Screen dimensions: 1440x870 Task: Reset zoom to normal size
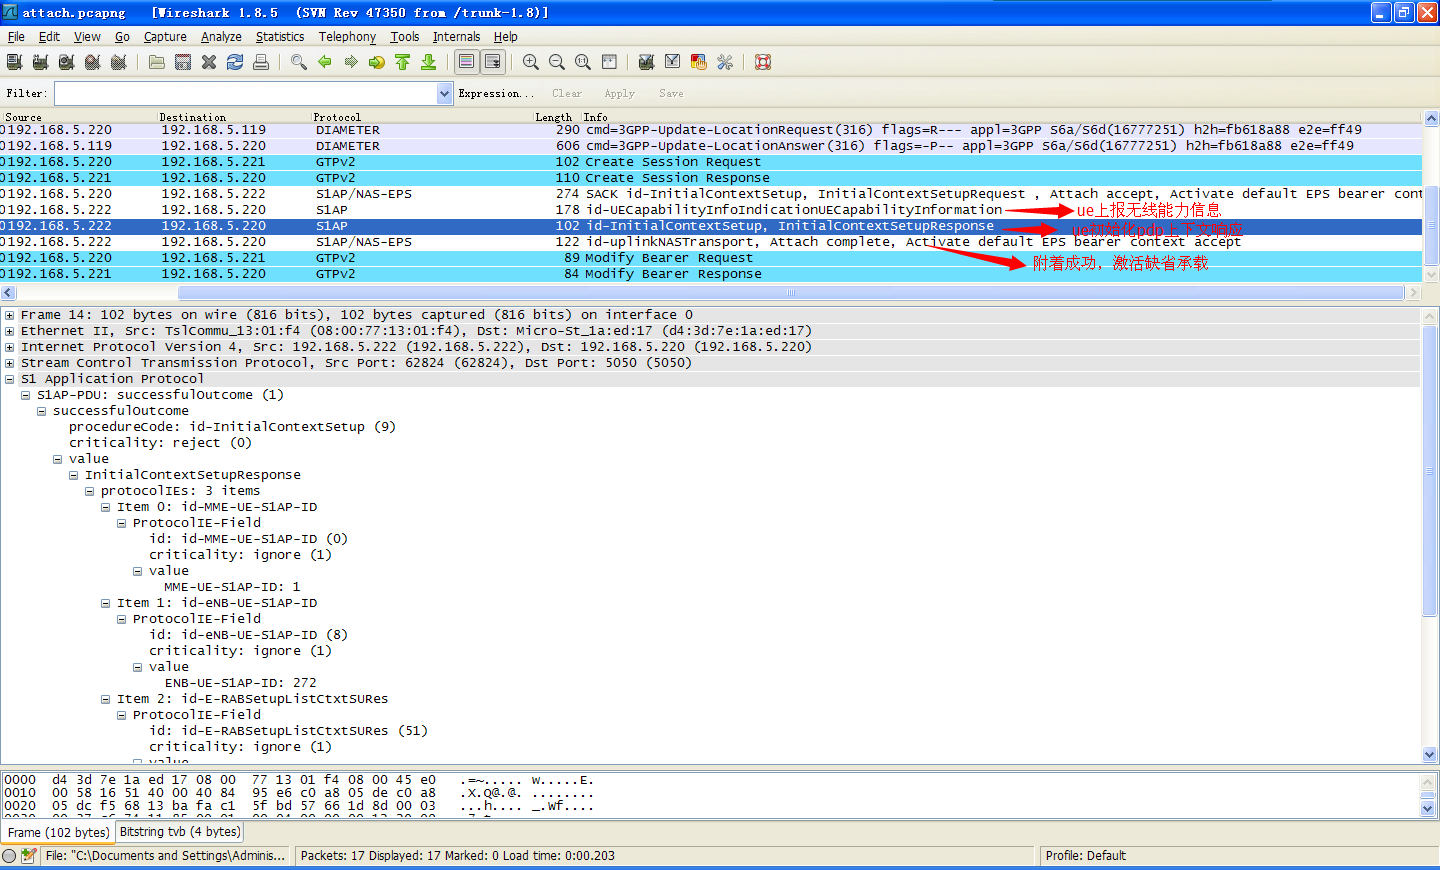583,62
